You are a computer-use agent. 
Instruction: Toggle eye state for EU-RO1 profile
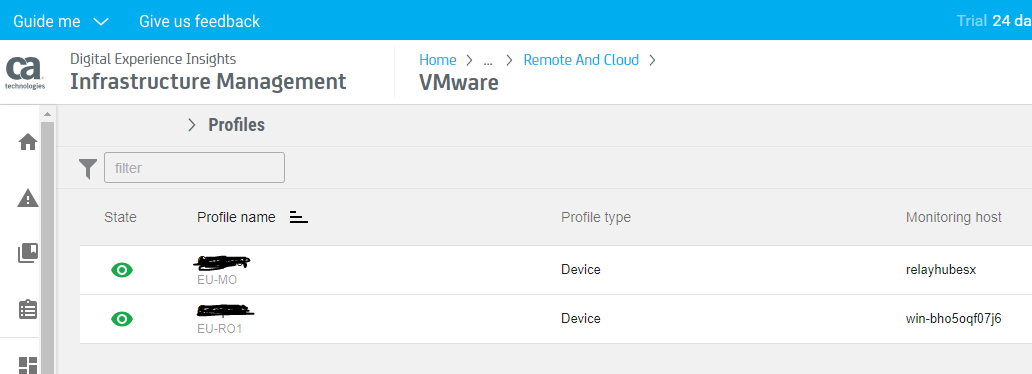(x=122, y=319)
